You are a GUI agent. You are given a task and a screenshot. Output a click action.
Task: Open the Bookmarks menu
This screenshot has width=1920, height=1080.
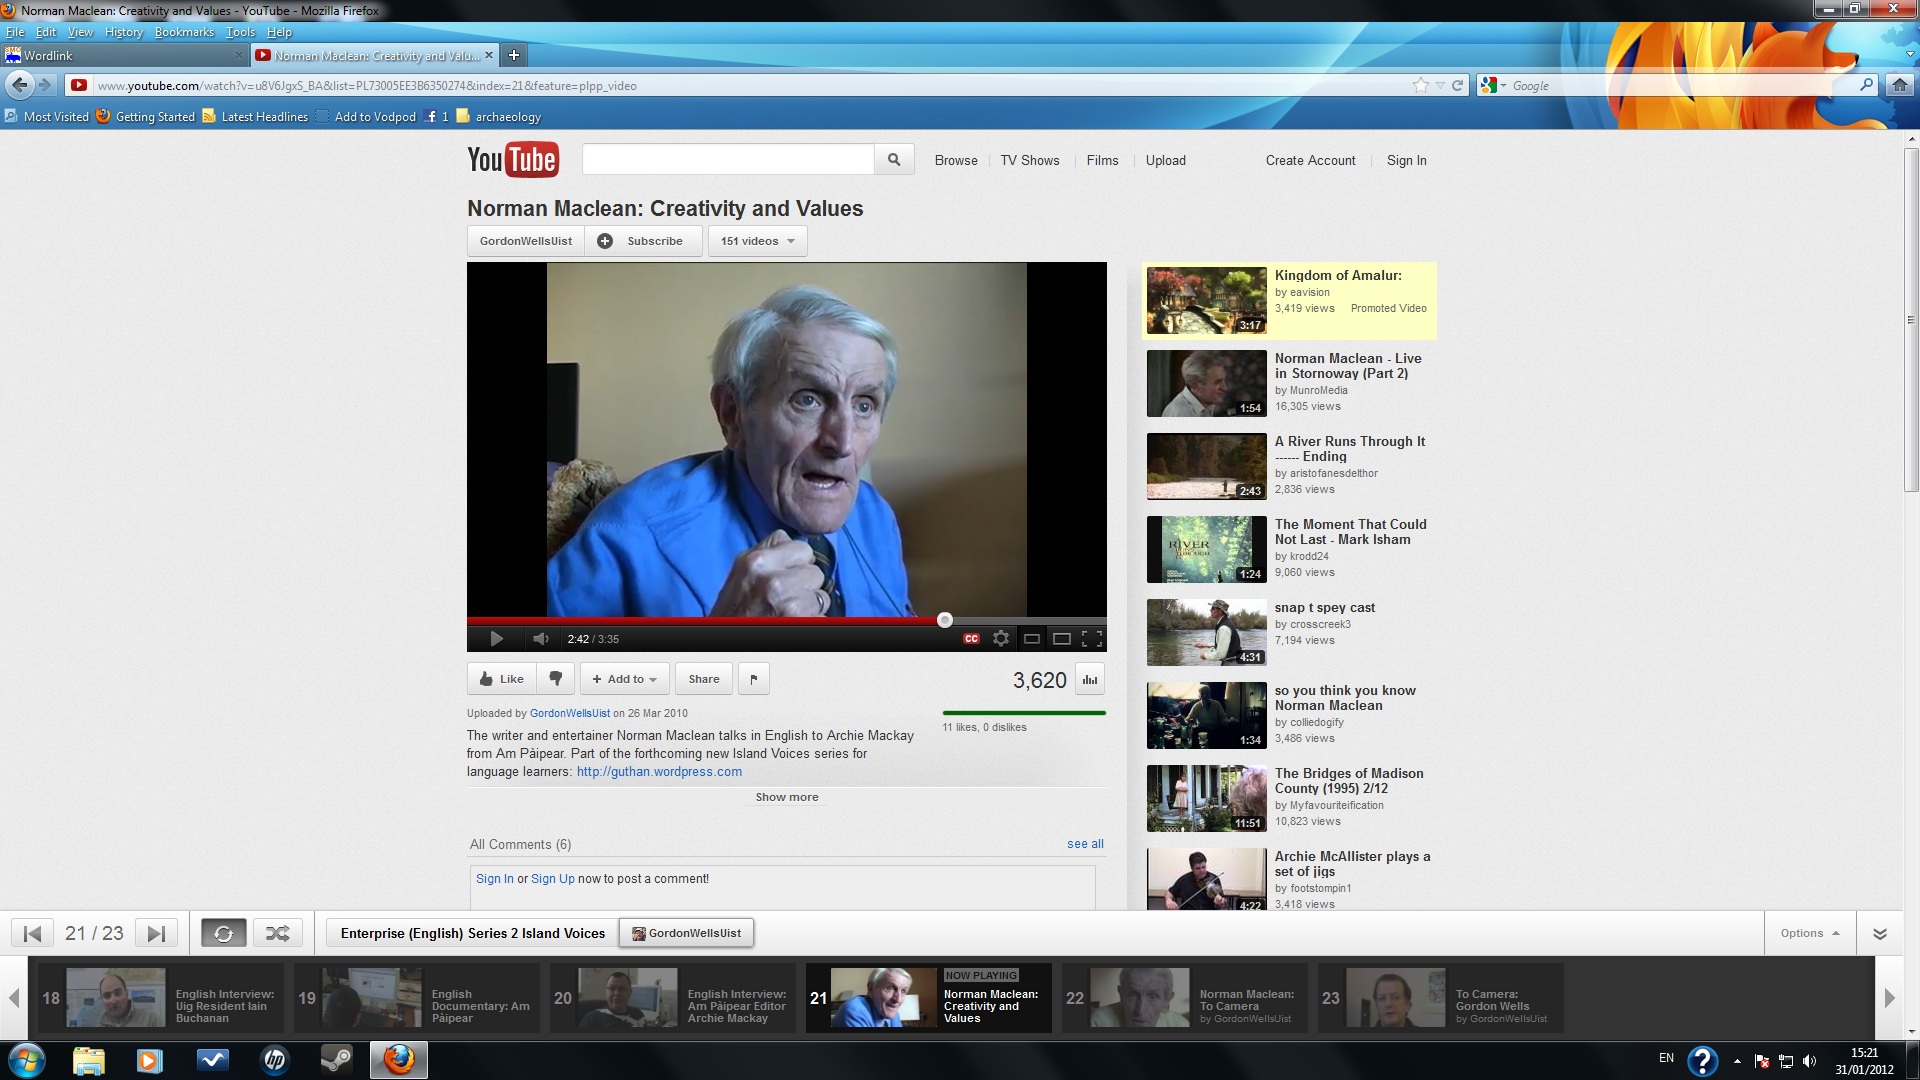pos(184,32)
